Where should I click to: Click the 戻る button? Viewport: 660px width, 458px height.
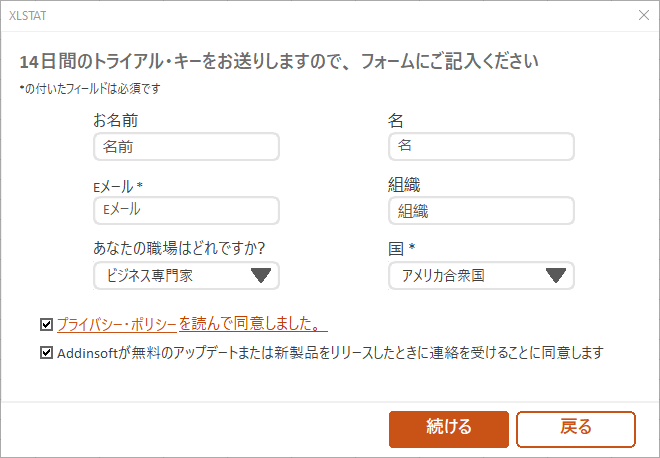point(575,427)
